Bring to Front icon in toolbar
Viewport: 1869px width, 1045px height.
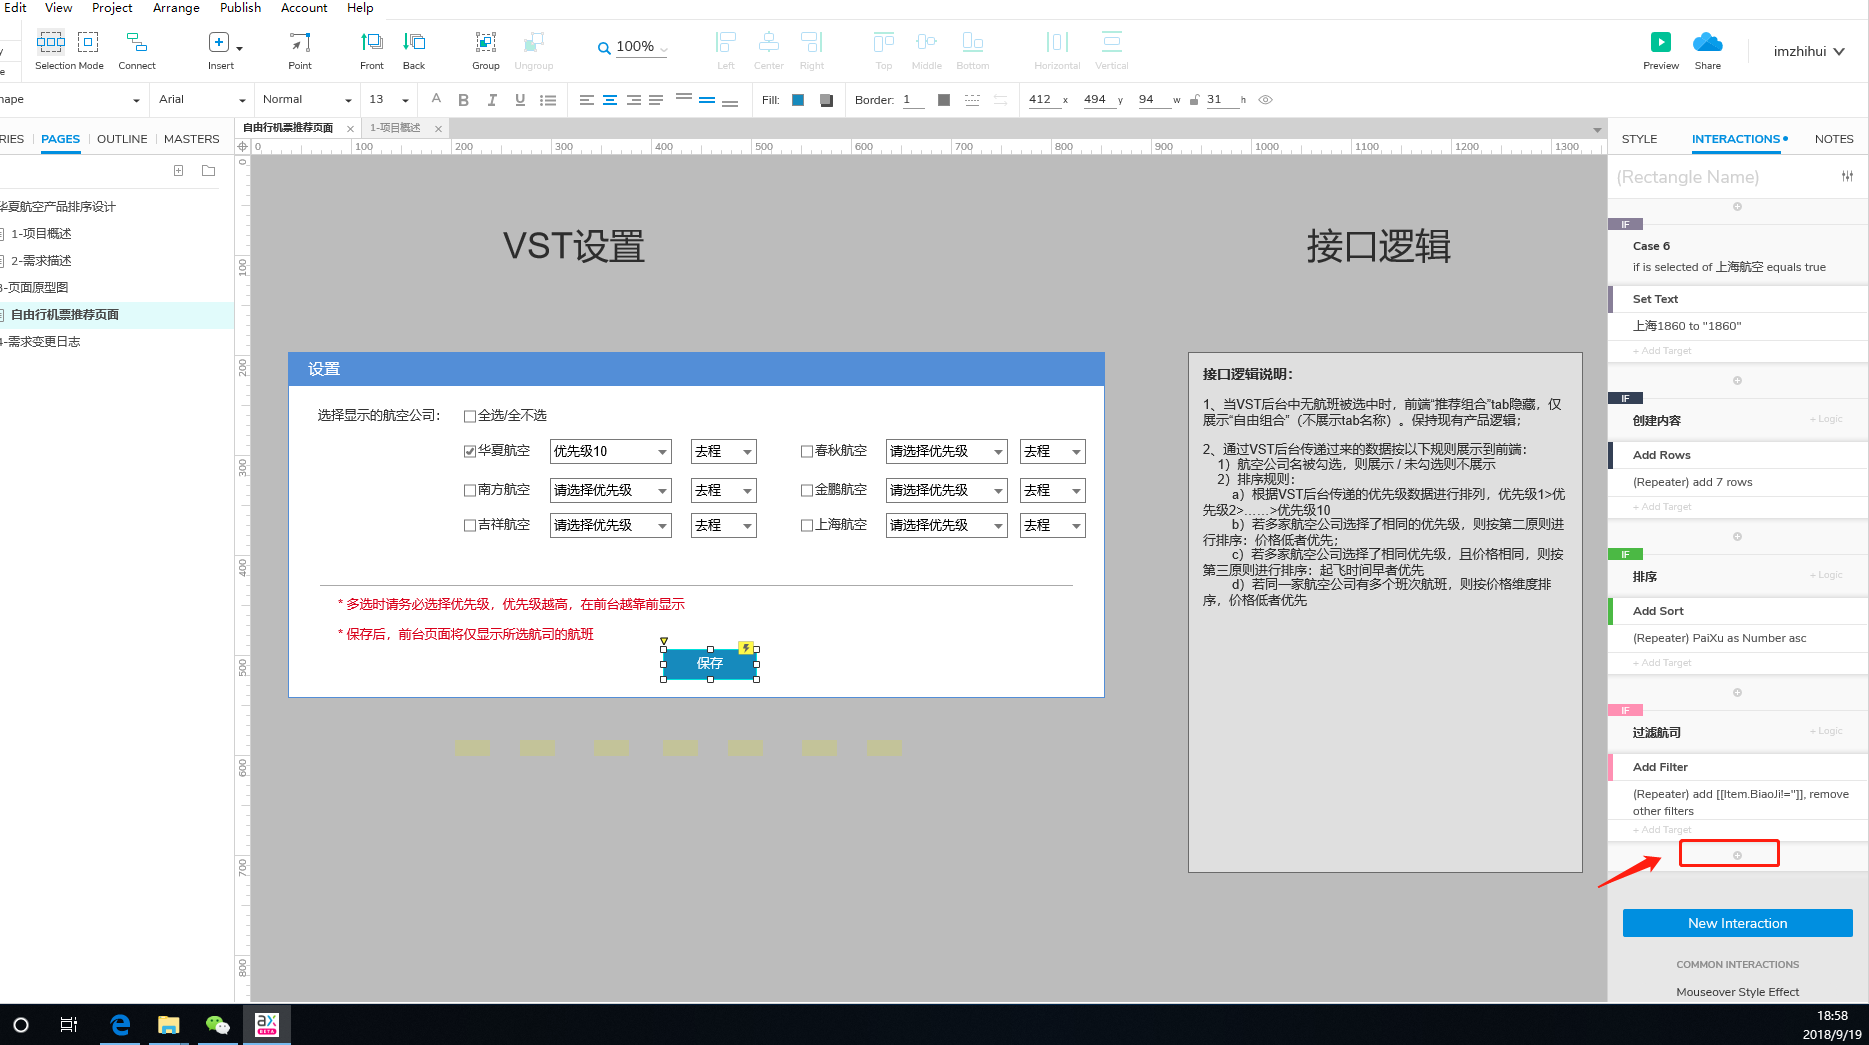[371, 42]
